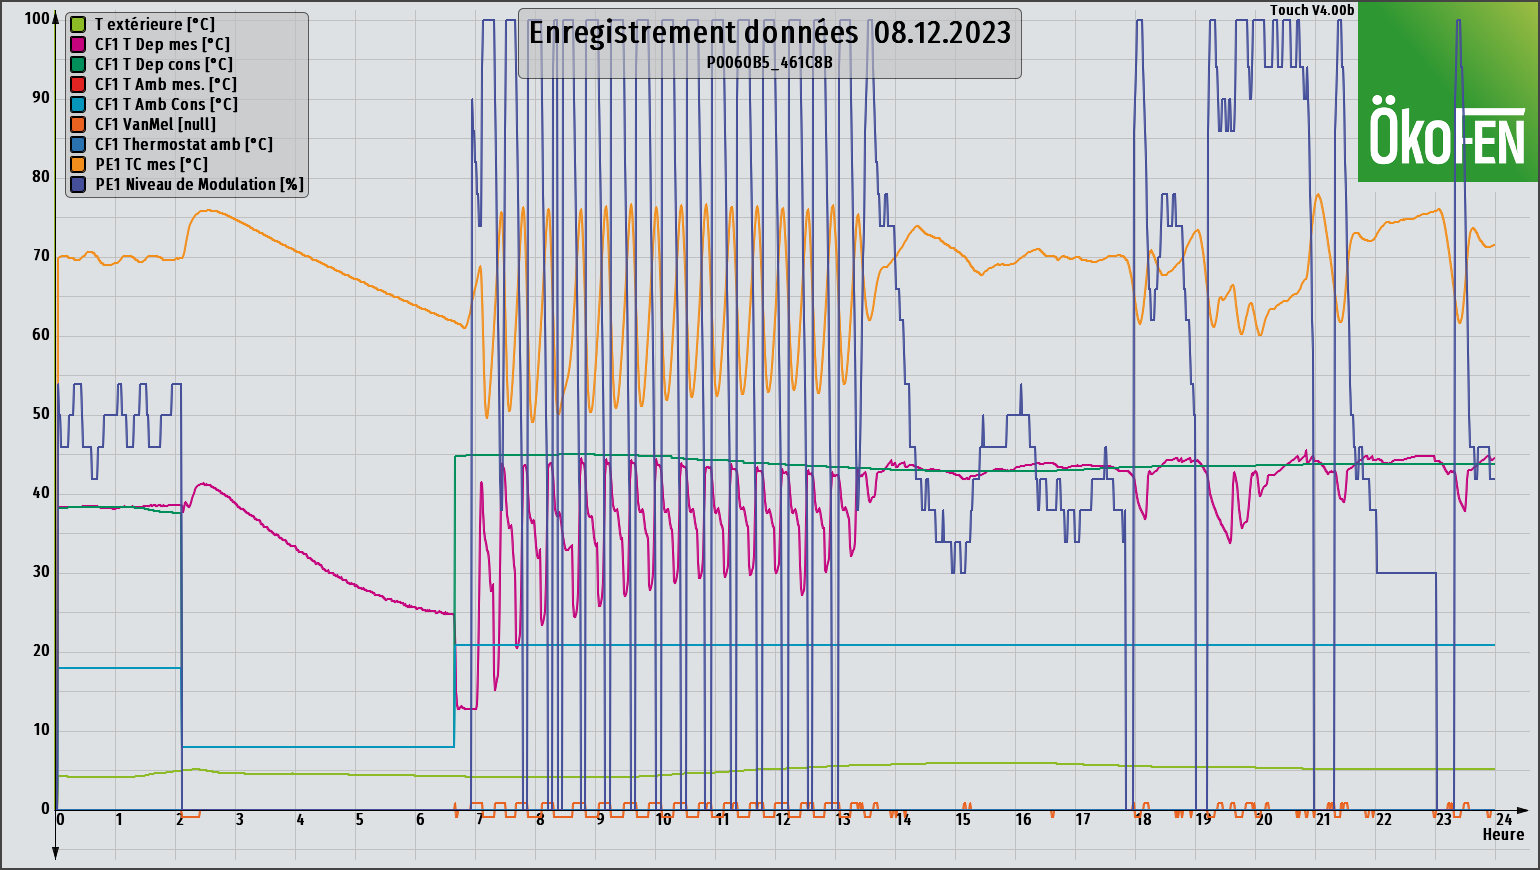Select the 'PE1 TC mes [°C]' label

[x=151, y=164]
